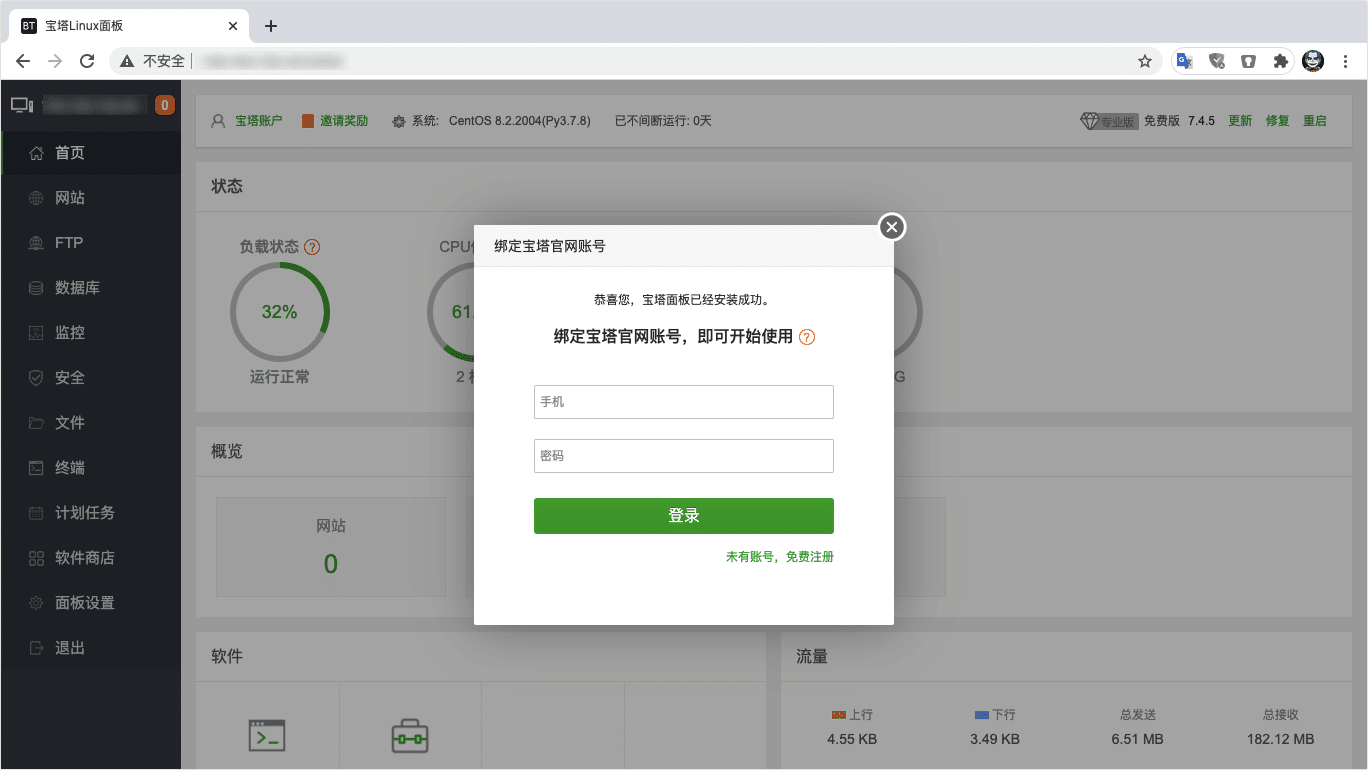Click the orange 0 notification badge
This screenshot has height=770, width=1368.
pos(165,104)
